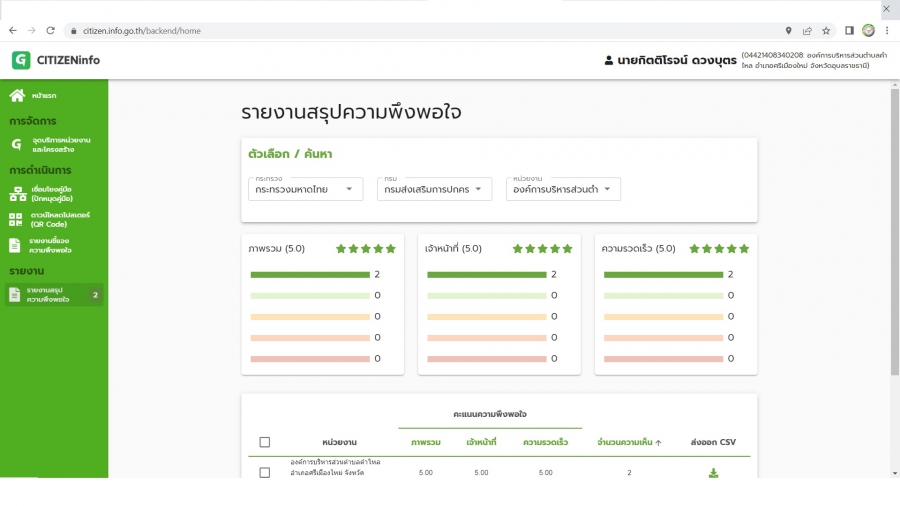Open the กรม dropdown showing กรมส่งเสริมการปกคร
900x506 pixels.
click(x=435, y=189)
